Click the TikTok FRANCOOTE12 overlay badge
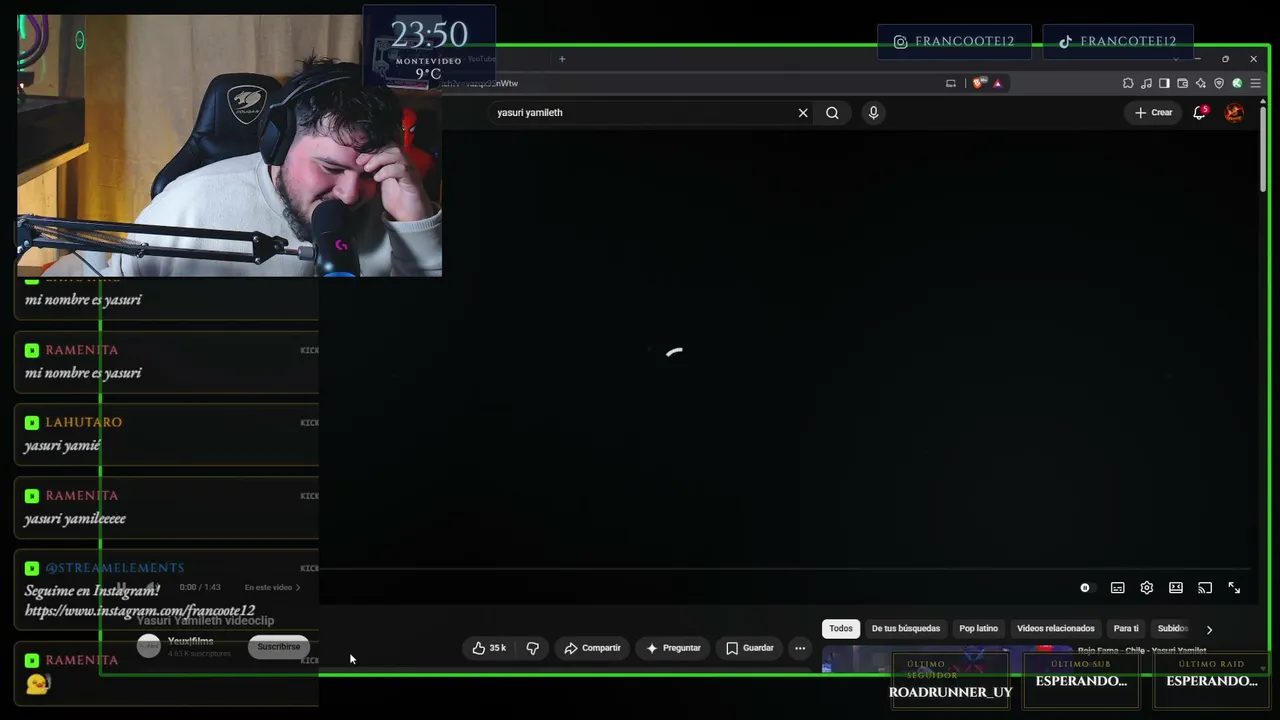The width and height of the screenshot is (1280, 720). pos(1118,42)
